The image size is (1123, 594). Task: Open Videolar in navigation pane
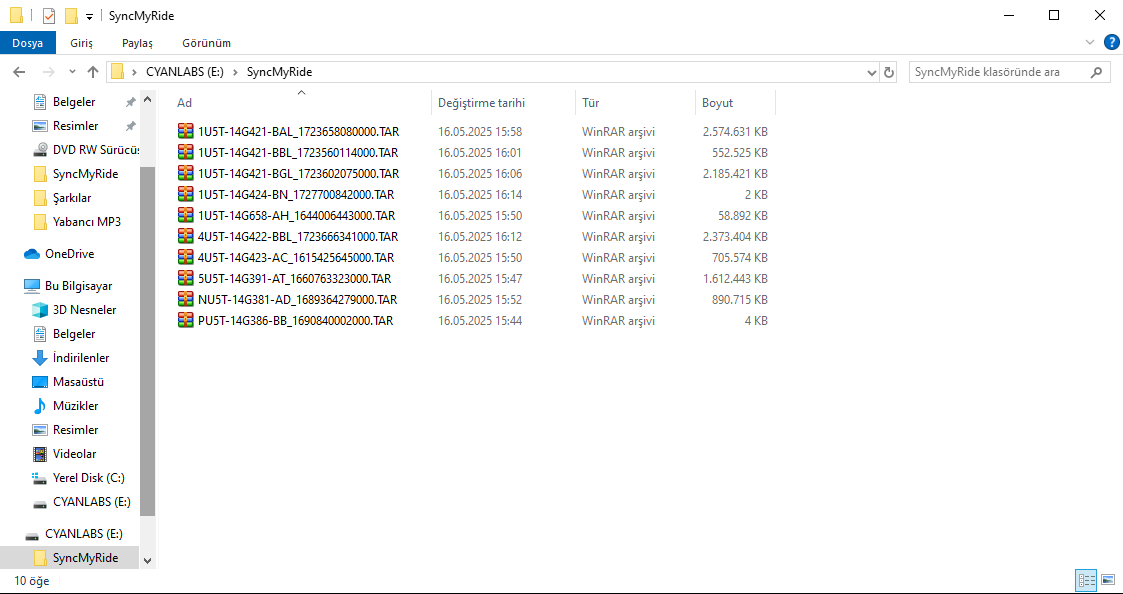point(74,454)
